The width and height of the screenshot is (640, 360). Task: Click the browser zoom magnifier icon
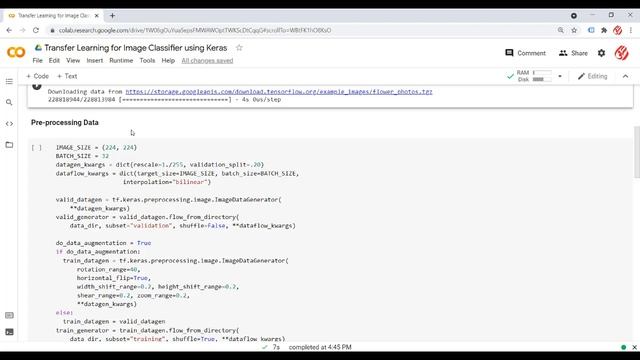coord(561,30)
